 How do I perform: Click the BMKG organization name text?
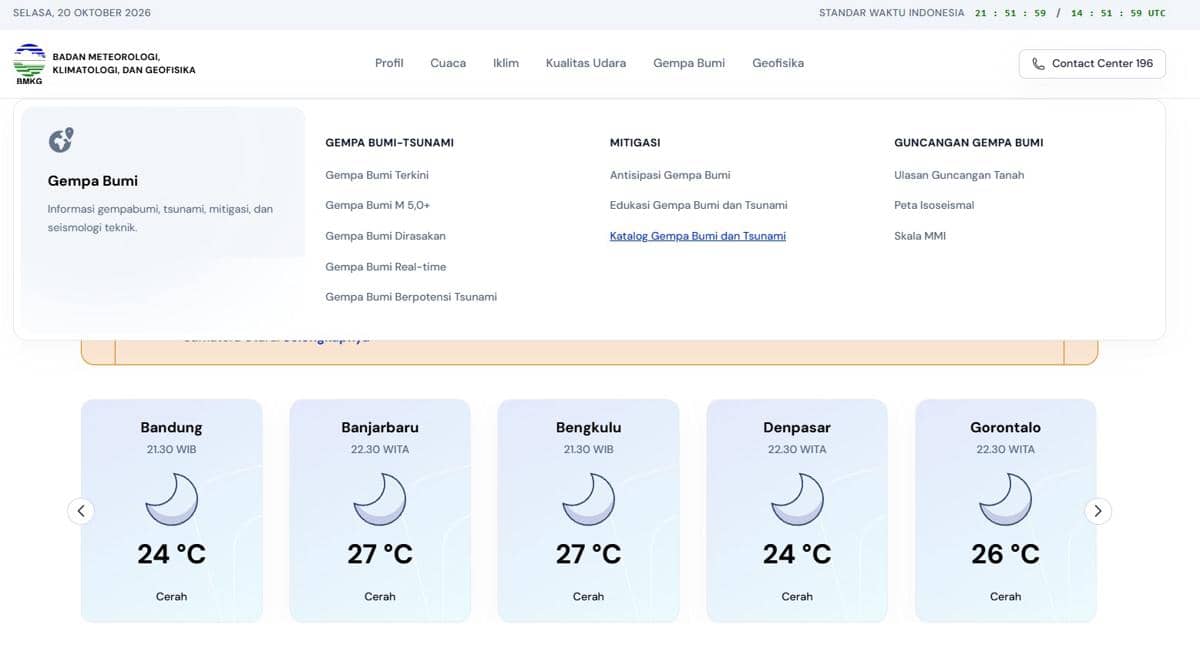tap(124, 63)
